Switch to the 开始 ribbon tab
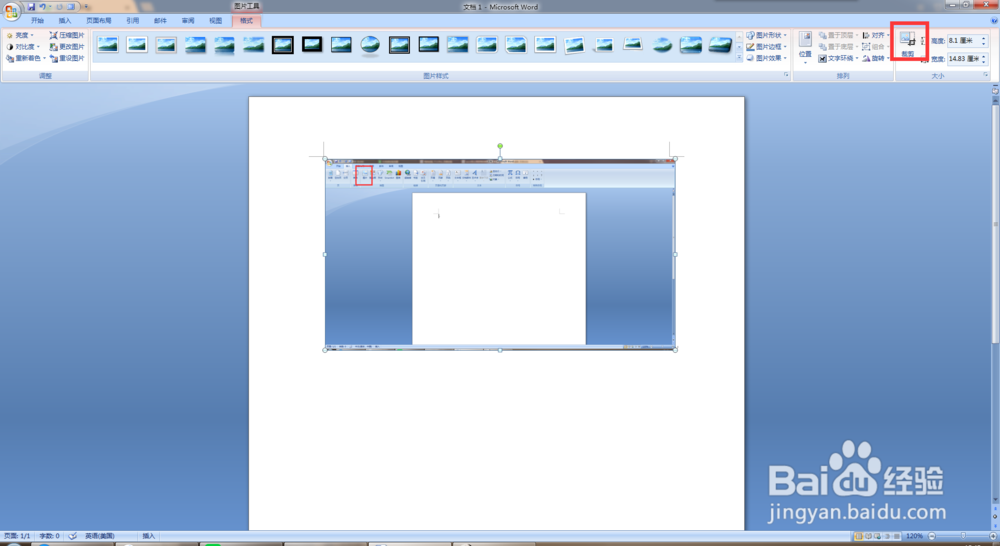1000x546 pixels. click(x=37, y=20)
